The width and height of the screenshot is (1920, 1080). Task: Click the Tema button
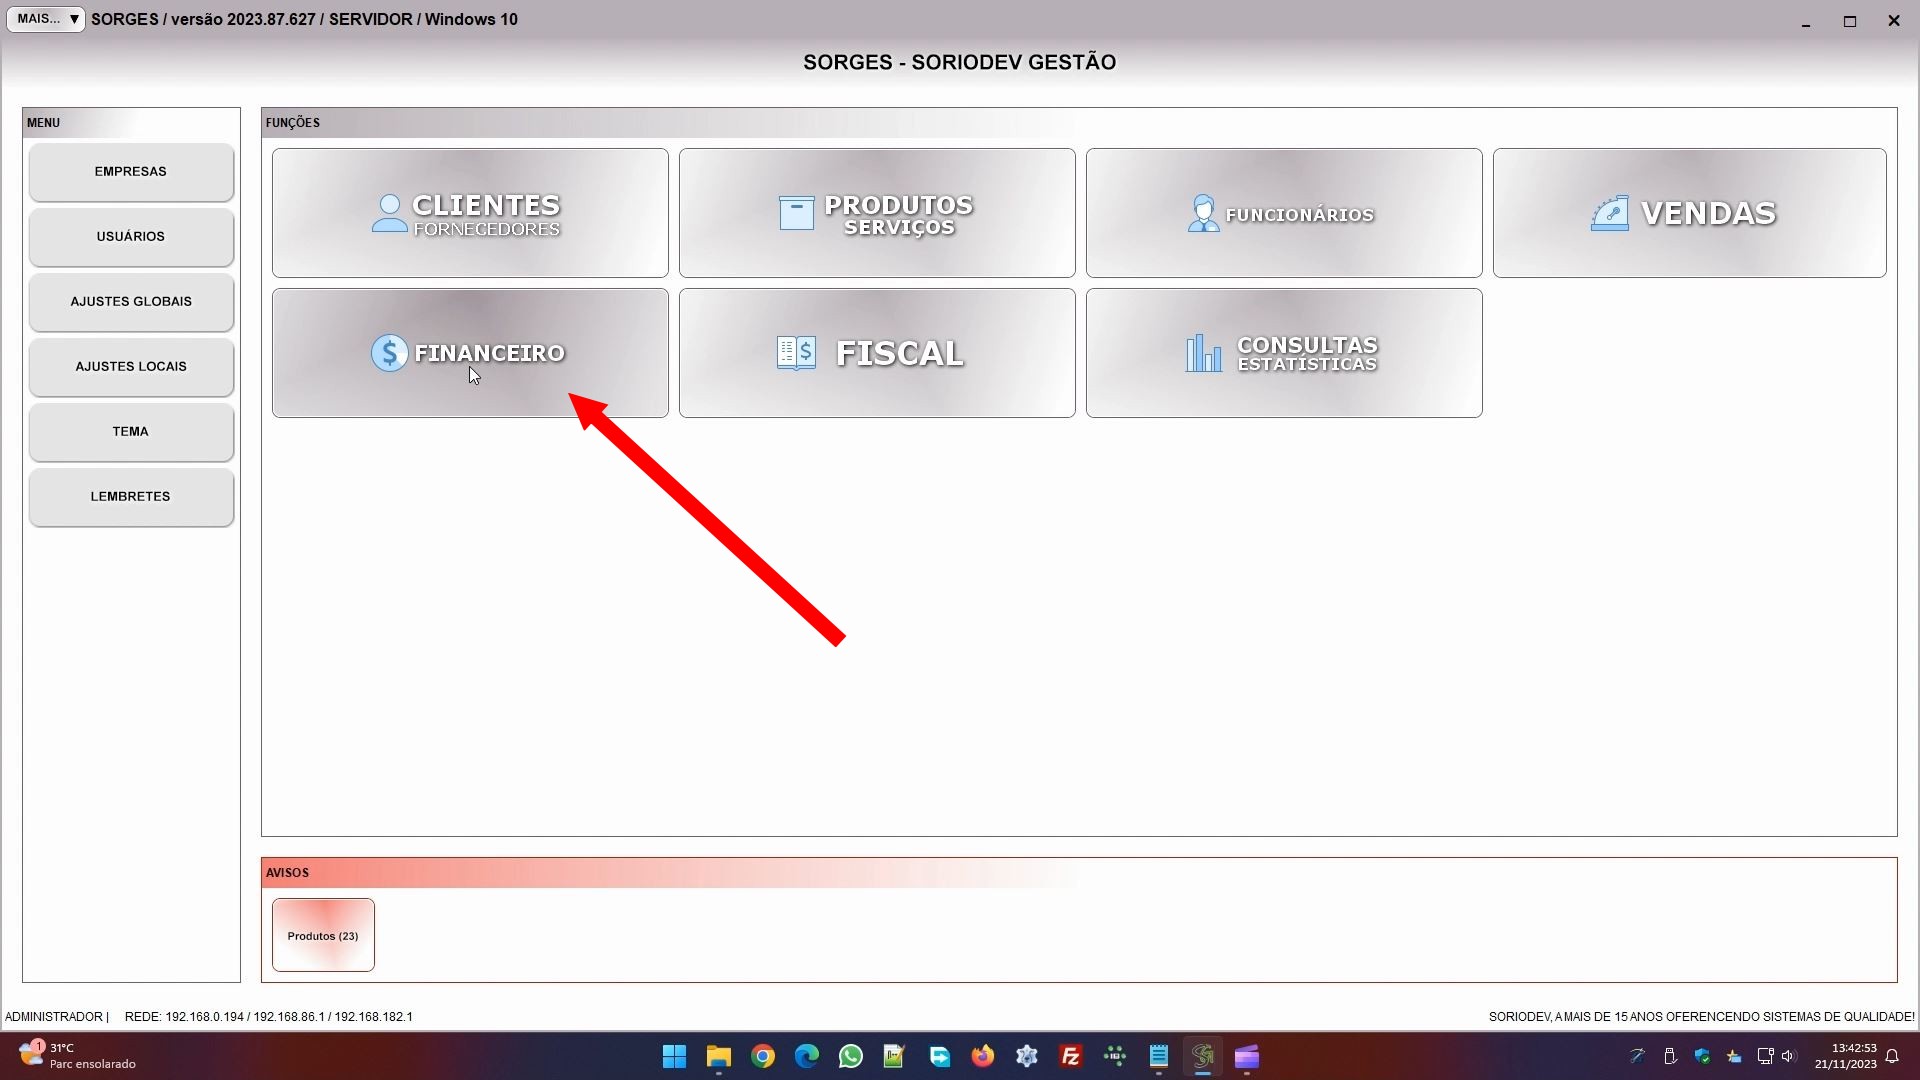pos(131,432)
